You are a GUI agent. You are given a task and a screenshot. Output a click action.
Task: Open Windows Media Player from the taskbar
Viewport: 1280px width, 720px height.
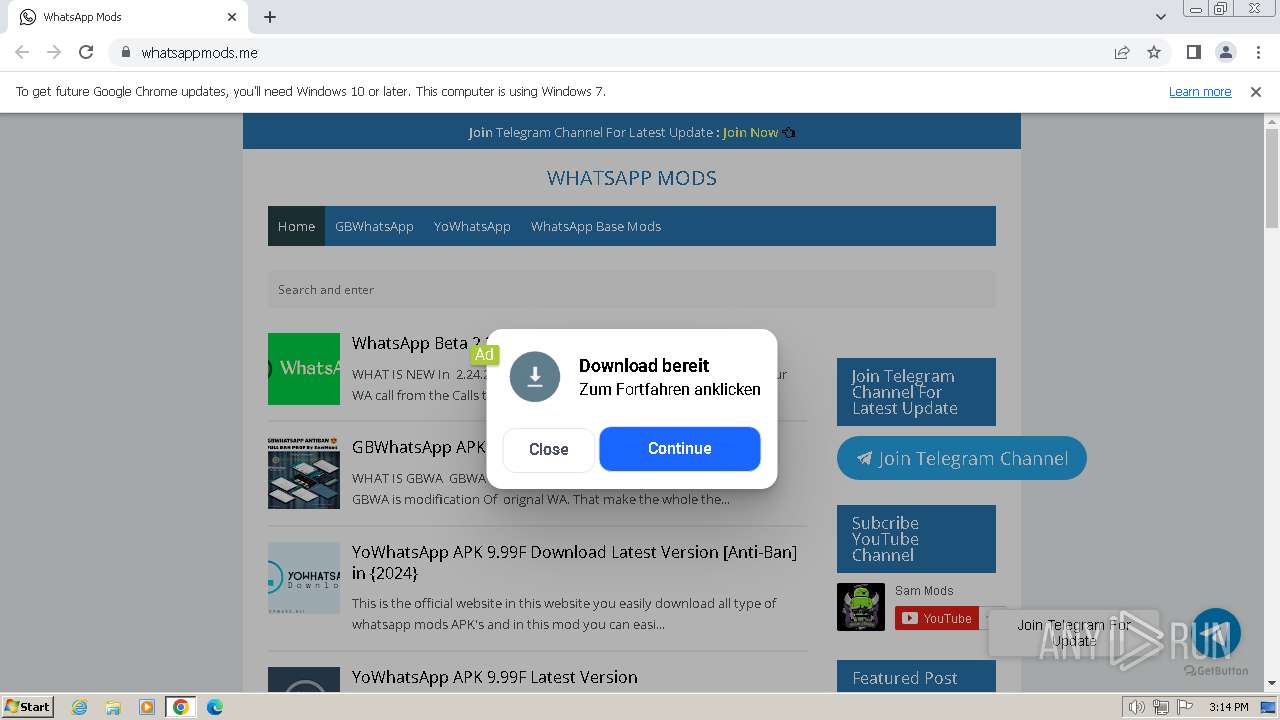pyautogui.click(x=147, y=707)
